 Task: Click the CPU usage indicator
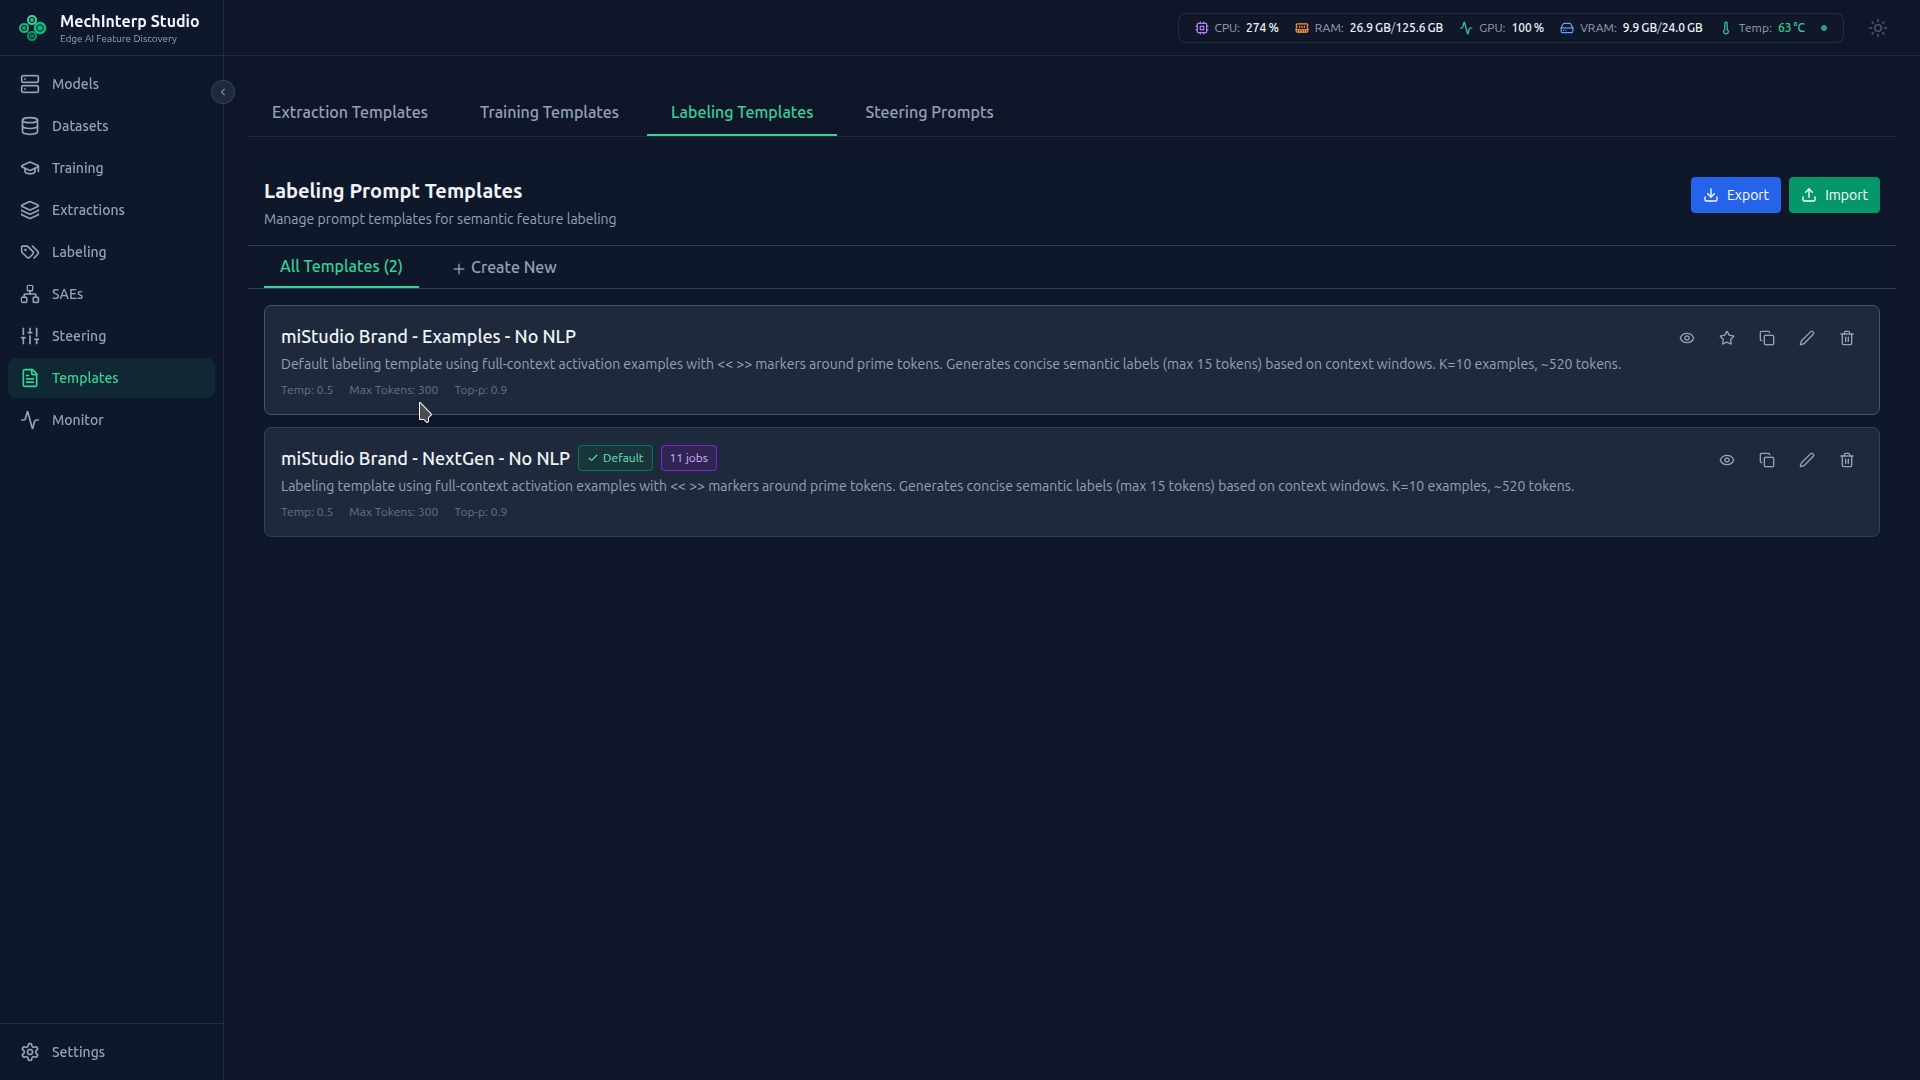pos(1237,28)
